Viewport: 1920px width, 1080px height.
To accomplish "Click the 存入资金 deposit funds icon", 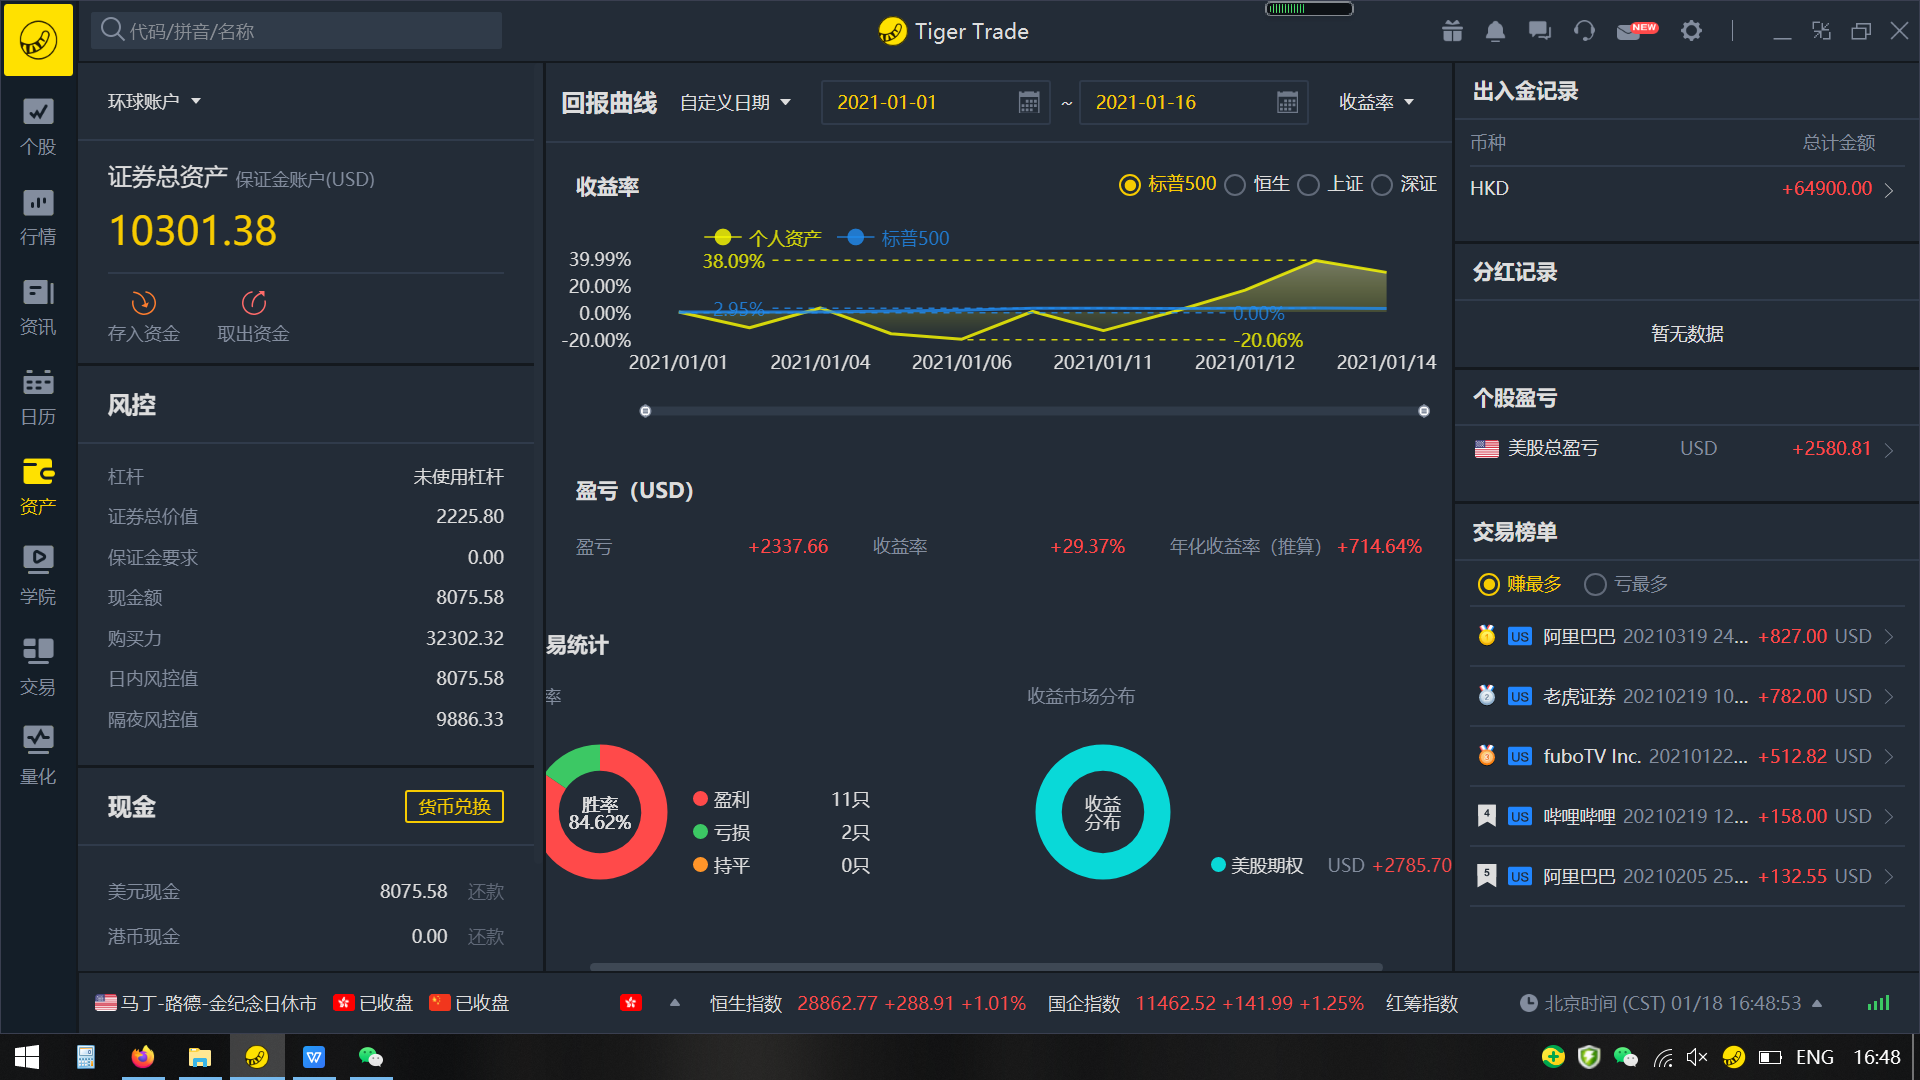I will coord(143,302).
